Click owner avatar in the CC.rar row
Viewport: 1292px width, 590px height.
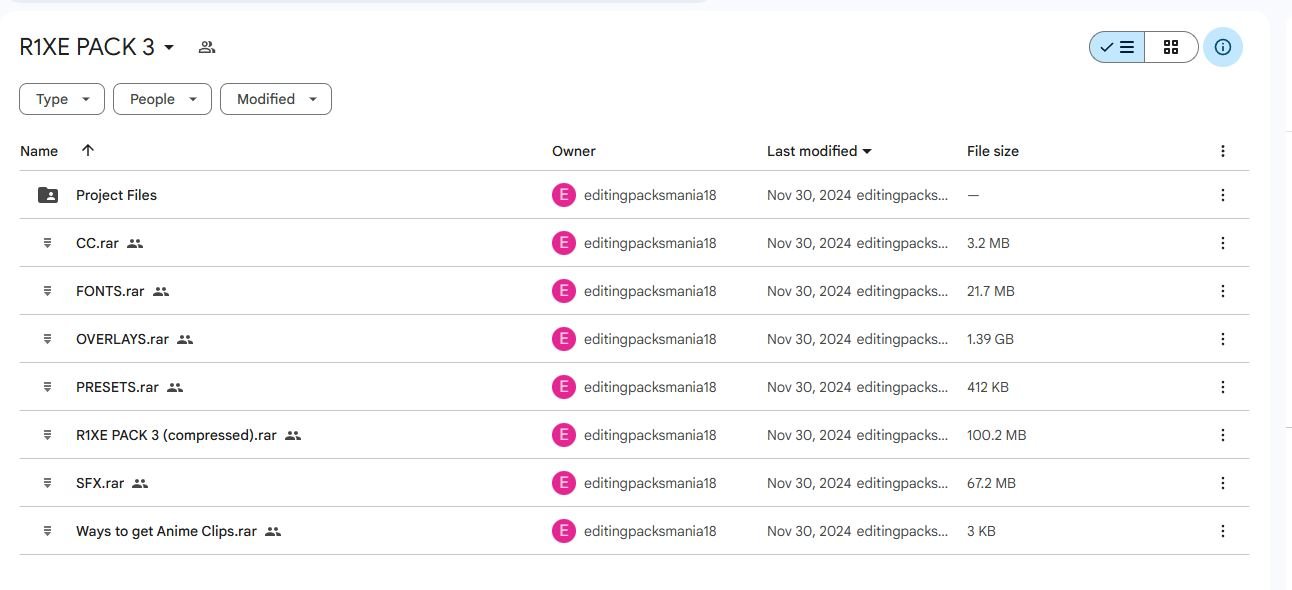point(564,243)
